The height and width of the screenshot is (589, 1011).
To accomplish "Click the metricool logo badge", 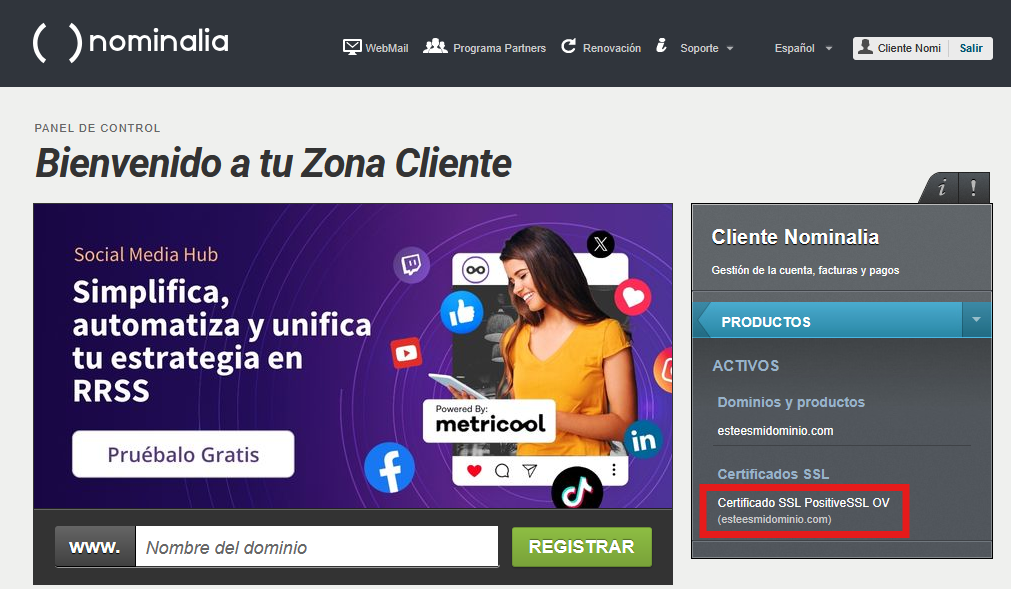I will 489,420.
